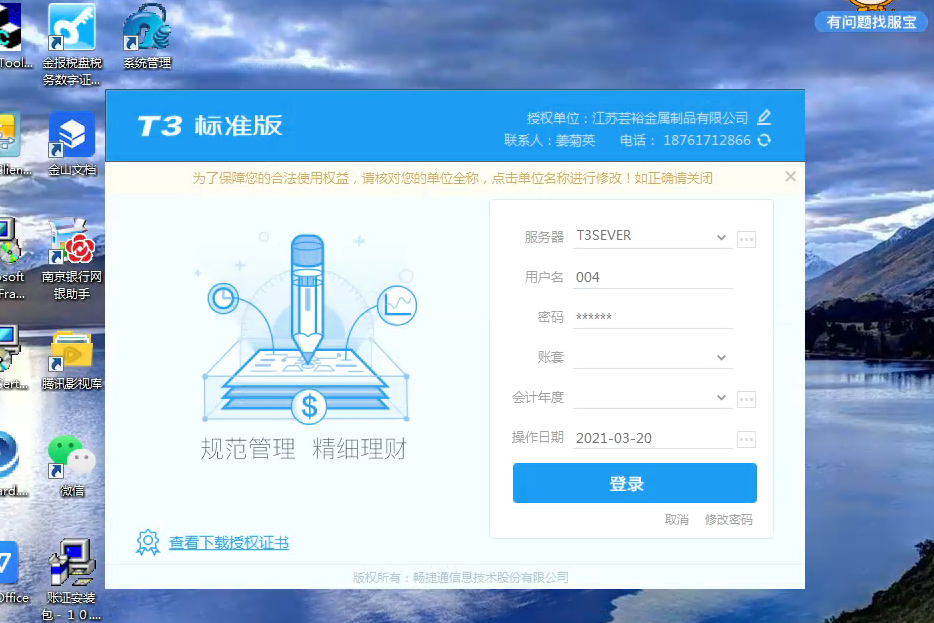Close the yellow notice banner
Screen dimensions: 934x623
[x=790, y=176]
